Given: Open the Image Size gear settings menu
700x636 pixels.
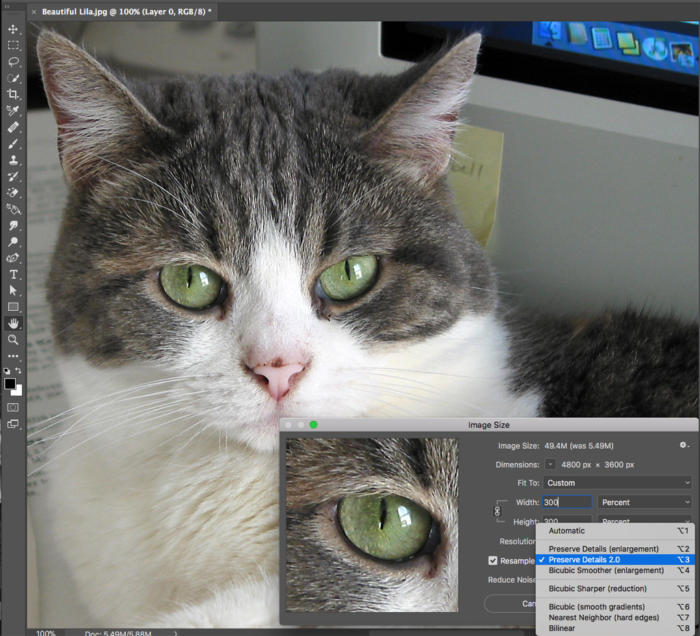Looking at the screenshot, I should (x=684, y=445).
